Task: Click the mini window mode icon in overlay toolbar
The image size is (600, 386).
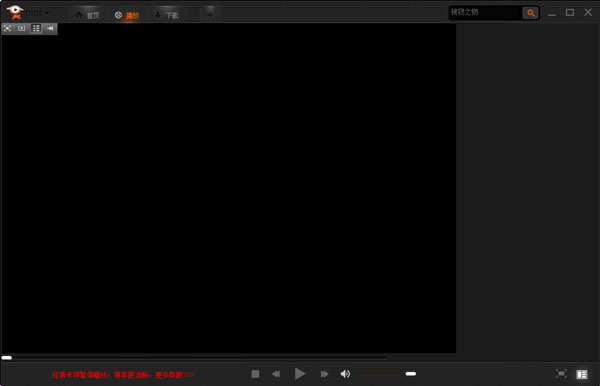Action: point(22,28)
